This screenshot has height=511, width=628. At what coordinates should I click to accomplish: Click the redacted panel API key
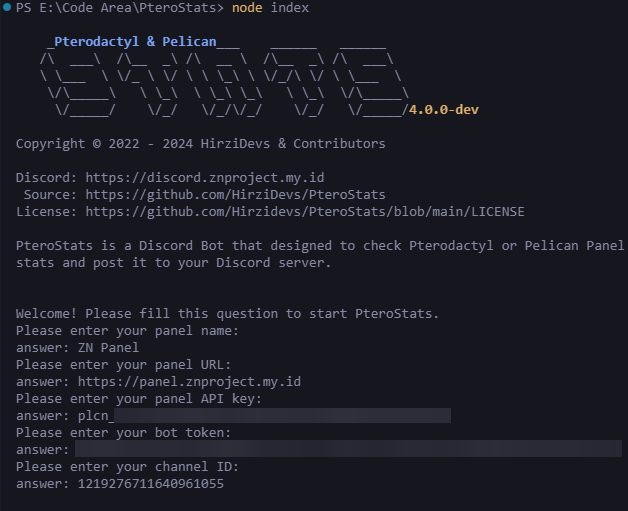[281, 415]
